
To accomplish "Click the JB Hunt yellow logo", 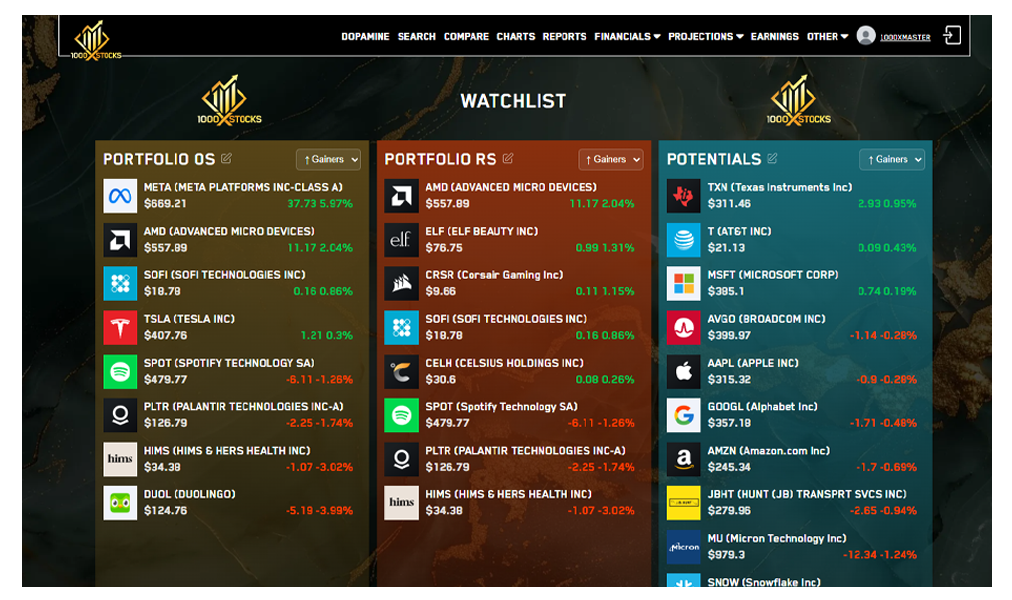I will pyautogui.click(x=683, y=503).
